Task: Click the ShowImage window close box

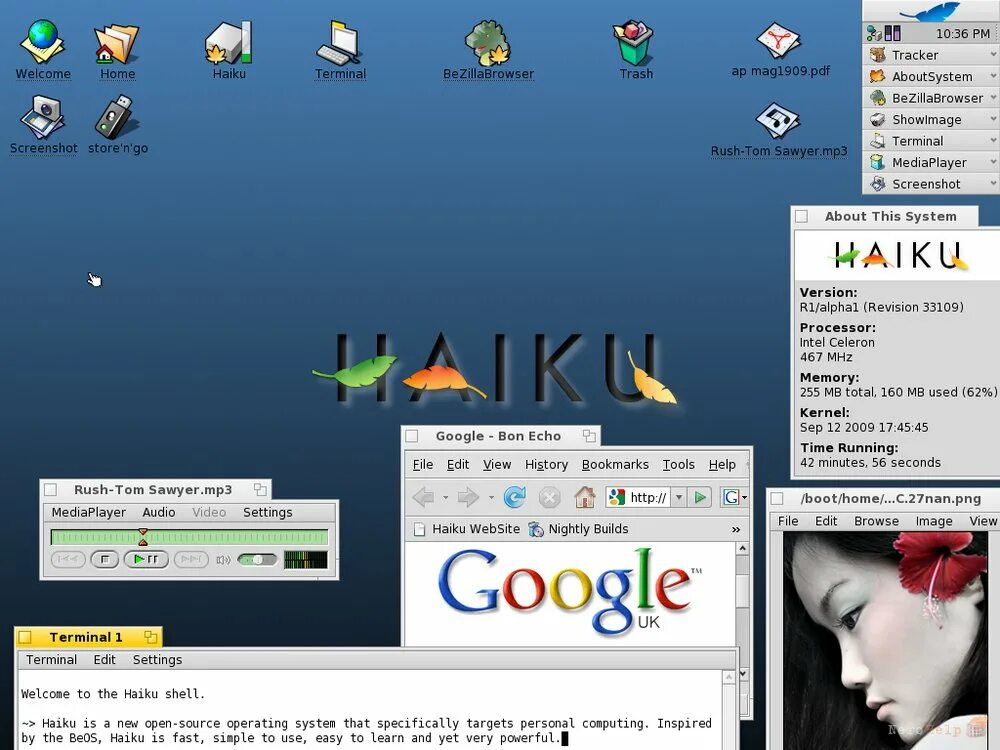Action: (x=776, y=499)
